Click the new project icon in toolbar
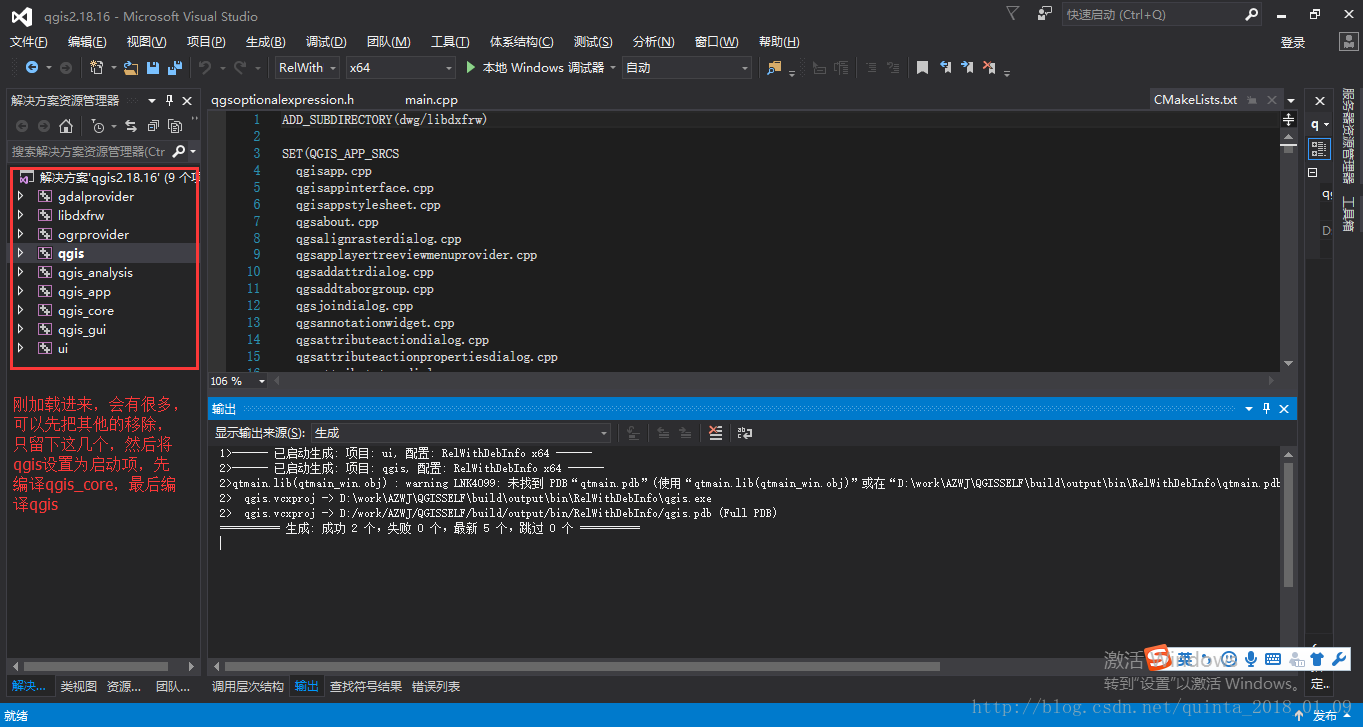The image size is (1363, 727). [x=97, y=68]
